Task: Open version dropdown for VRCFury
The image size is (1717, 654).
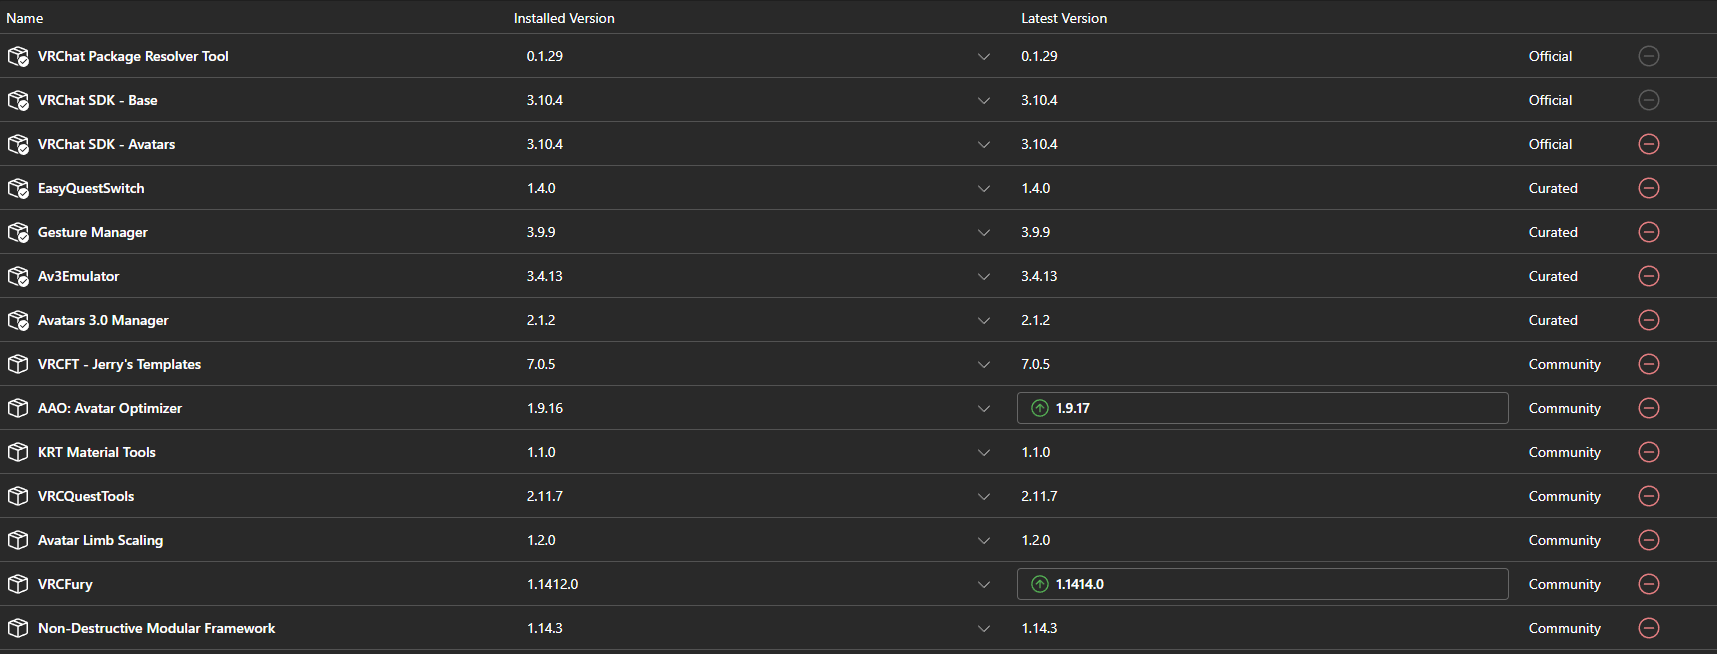Action: pyautogui.click(x=984, y=585)
